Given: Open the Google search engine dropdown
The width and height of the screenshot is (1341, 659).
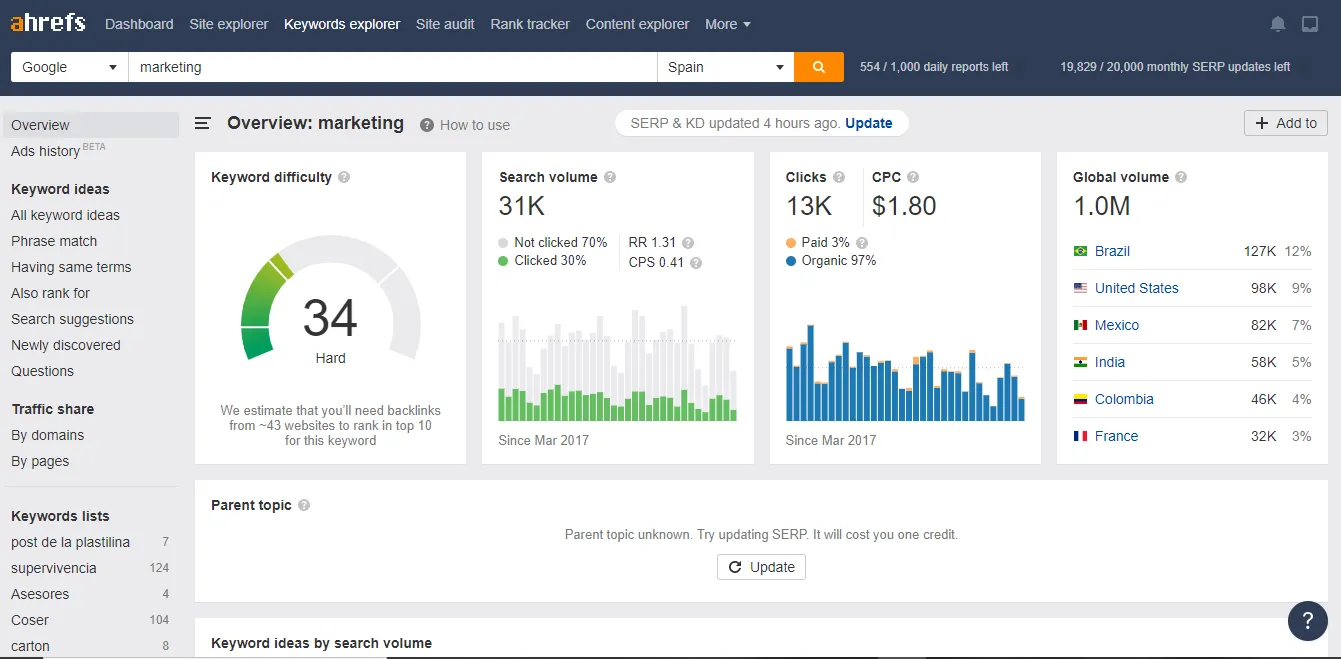Looking at the screenshot, I should (69, 67).
